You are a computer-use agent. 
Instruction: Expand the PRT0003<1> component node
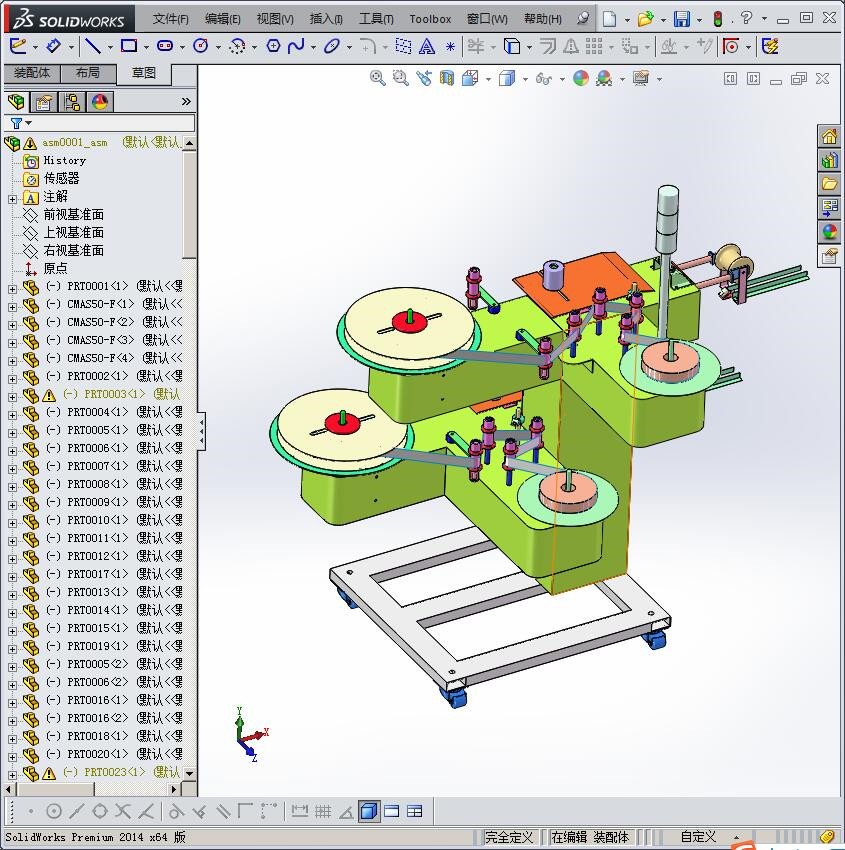pos(12,397)
